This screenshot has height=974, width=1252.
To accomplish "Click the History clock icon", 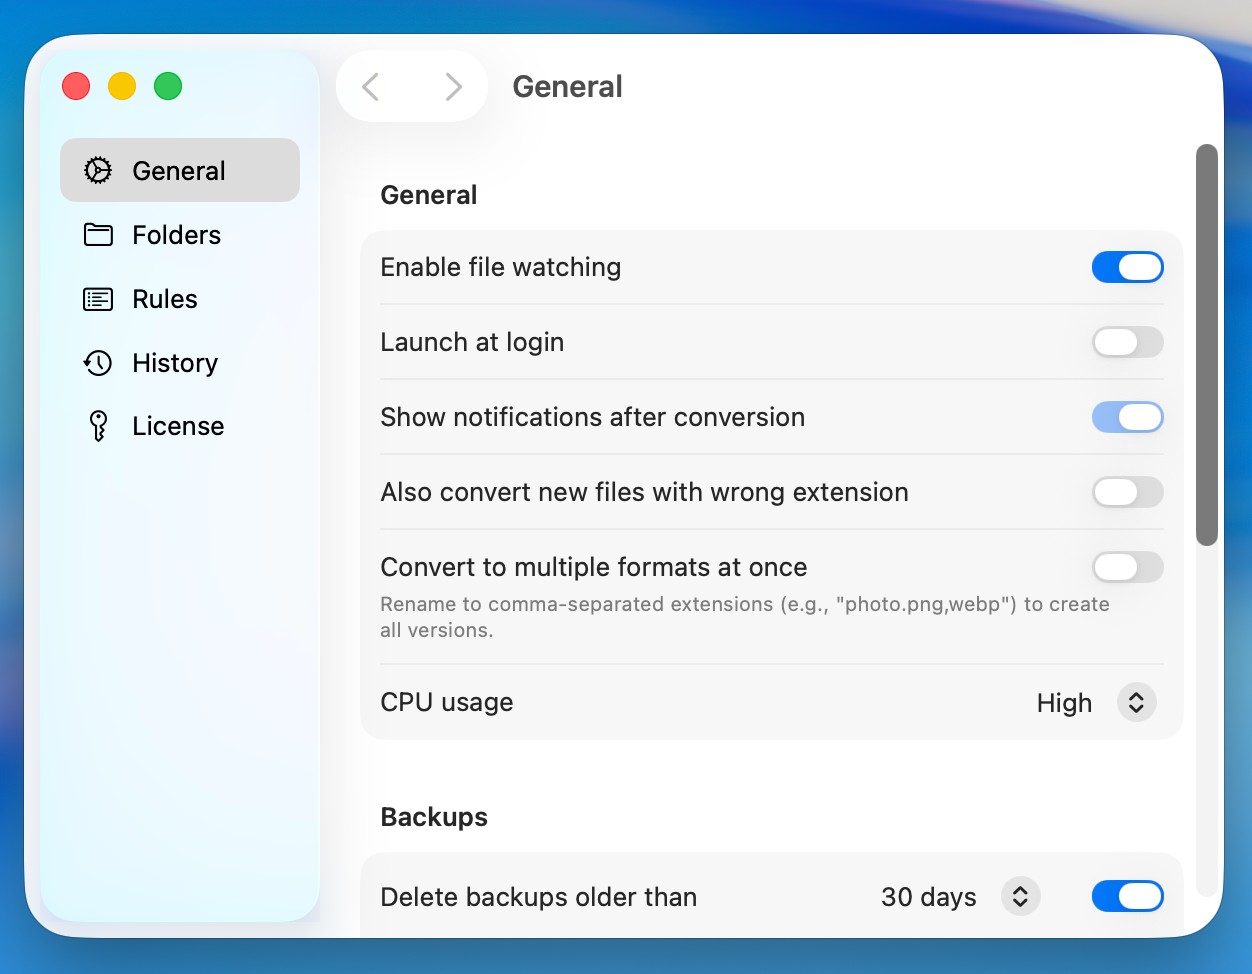I will coord(98,363).
